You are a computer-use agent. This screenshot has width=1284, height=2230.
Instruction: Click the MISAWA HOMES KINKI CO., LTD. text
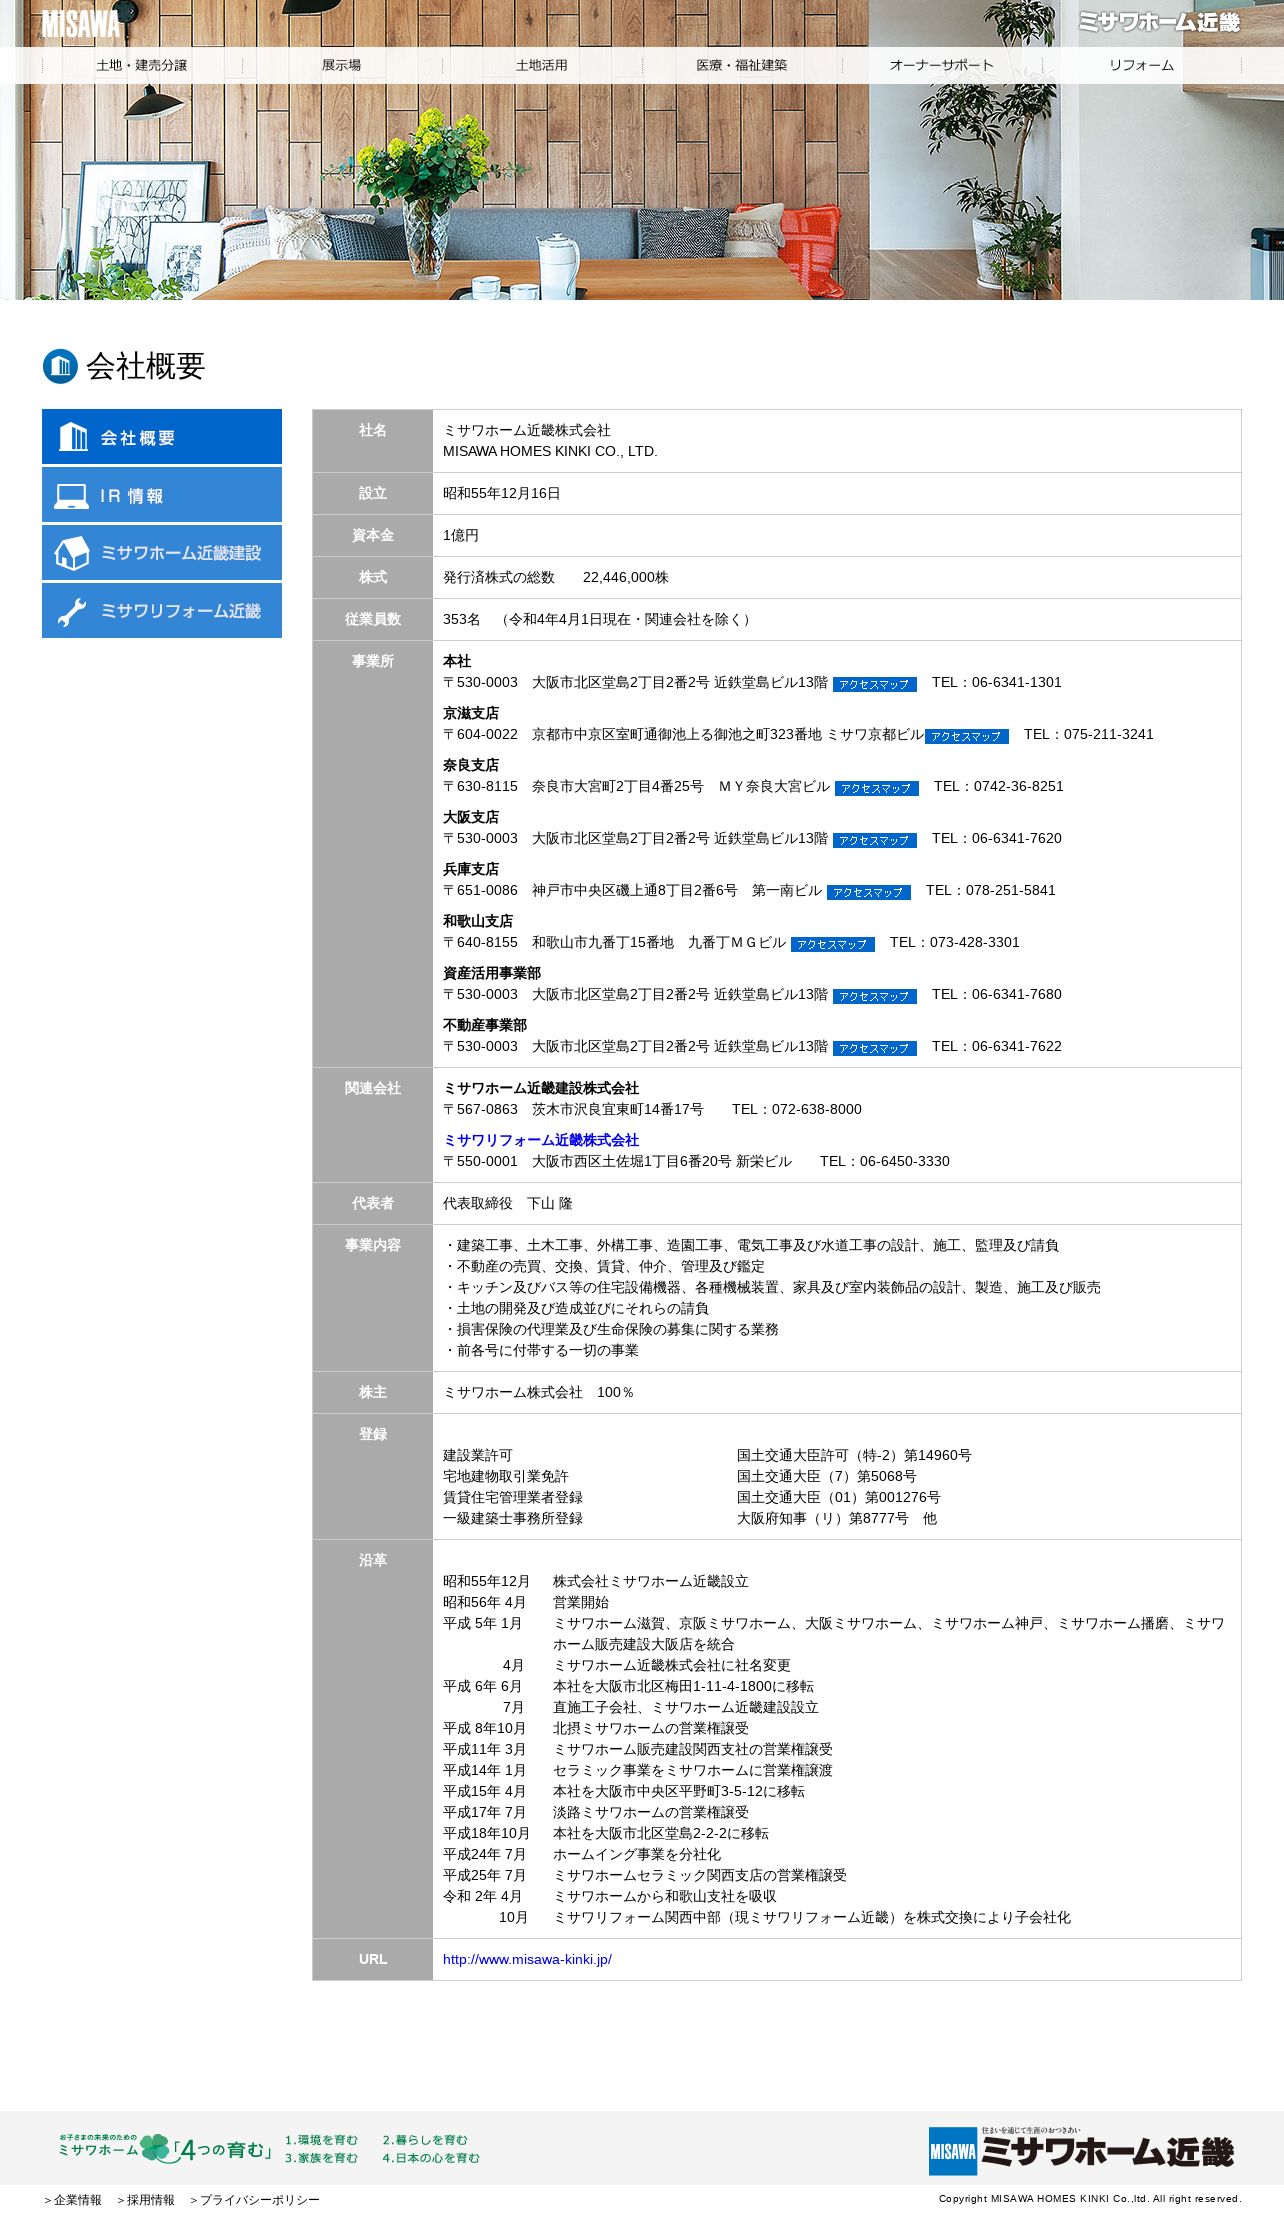click(x=550, y=451)
